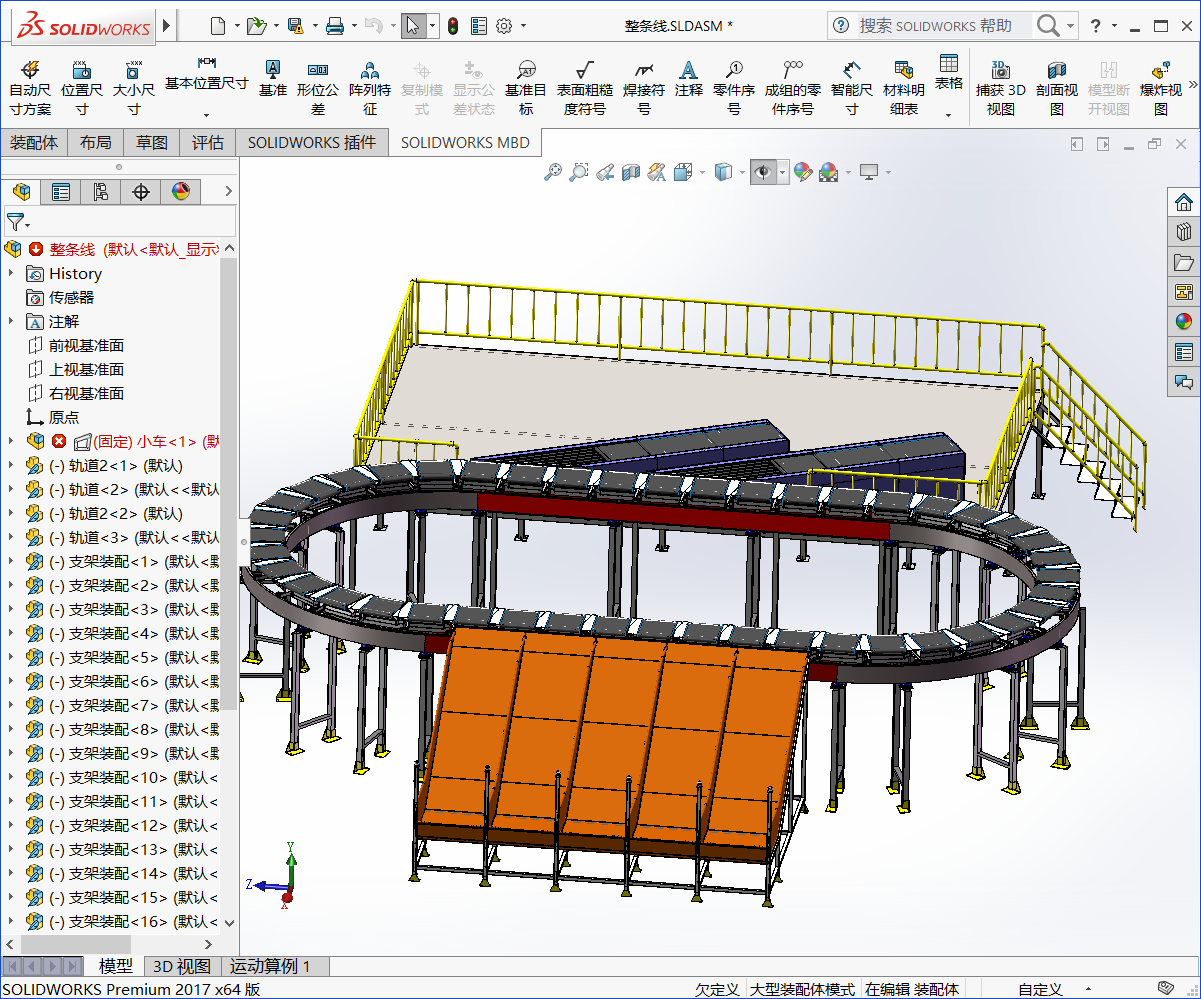Switch to the 草图 (Sketch) tab
1201x999 pixels.
[x=152, y=142]
